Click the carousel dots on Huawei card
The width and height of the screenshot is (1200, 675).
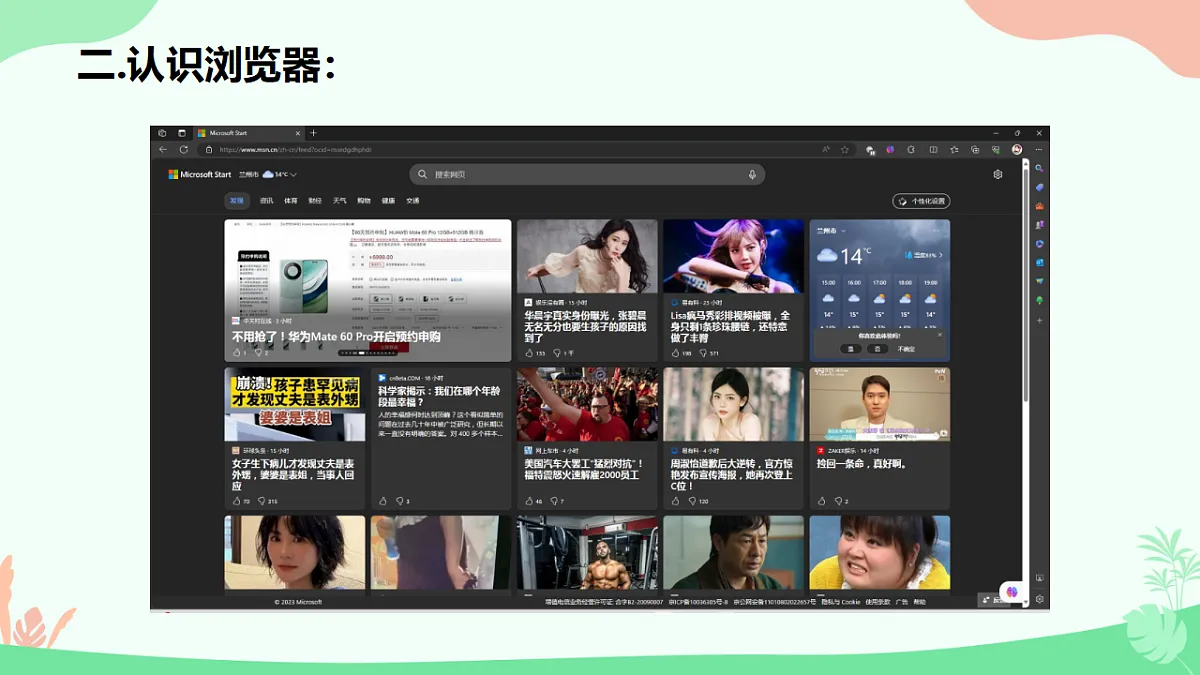tap(367, 353)
